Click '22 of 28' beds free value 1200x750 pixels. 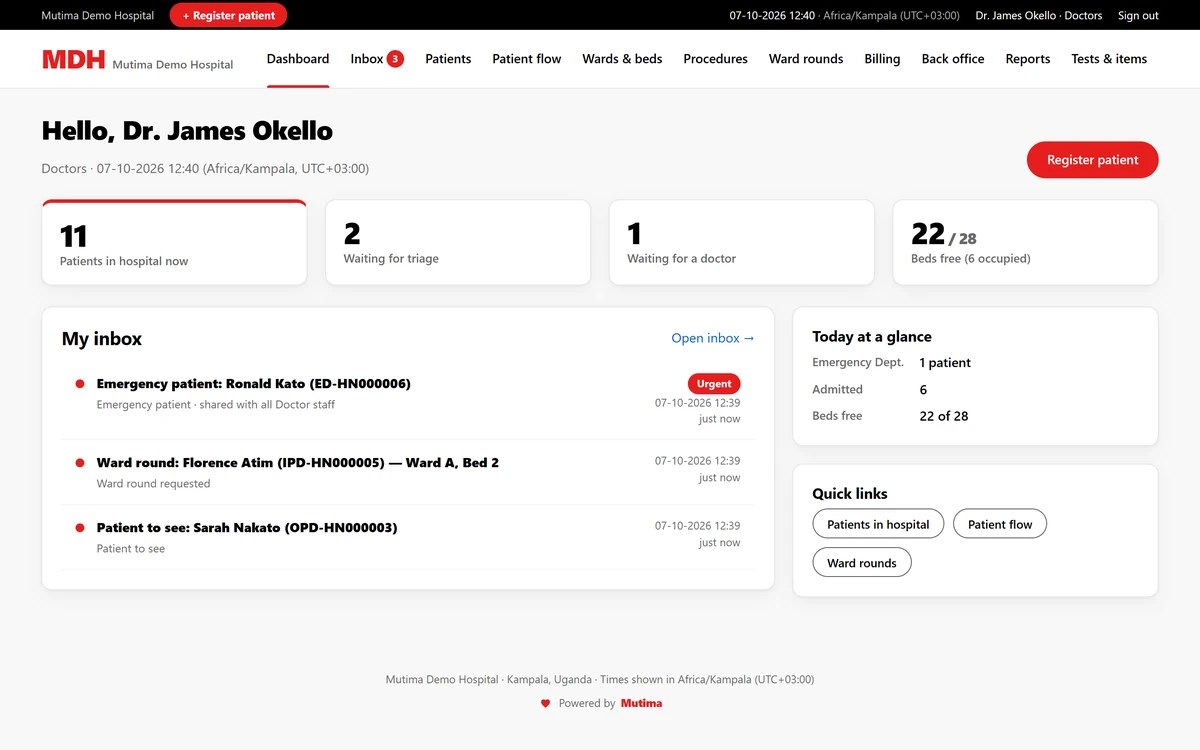944,416
